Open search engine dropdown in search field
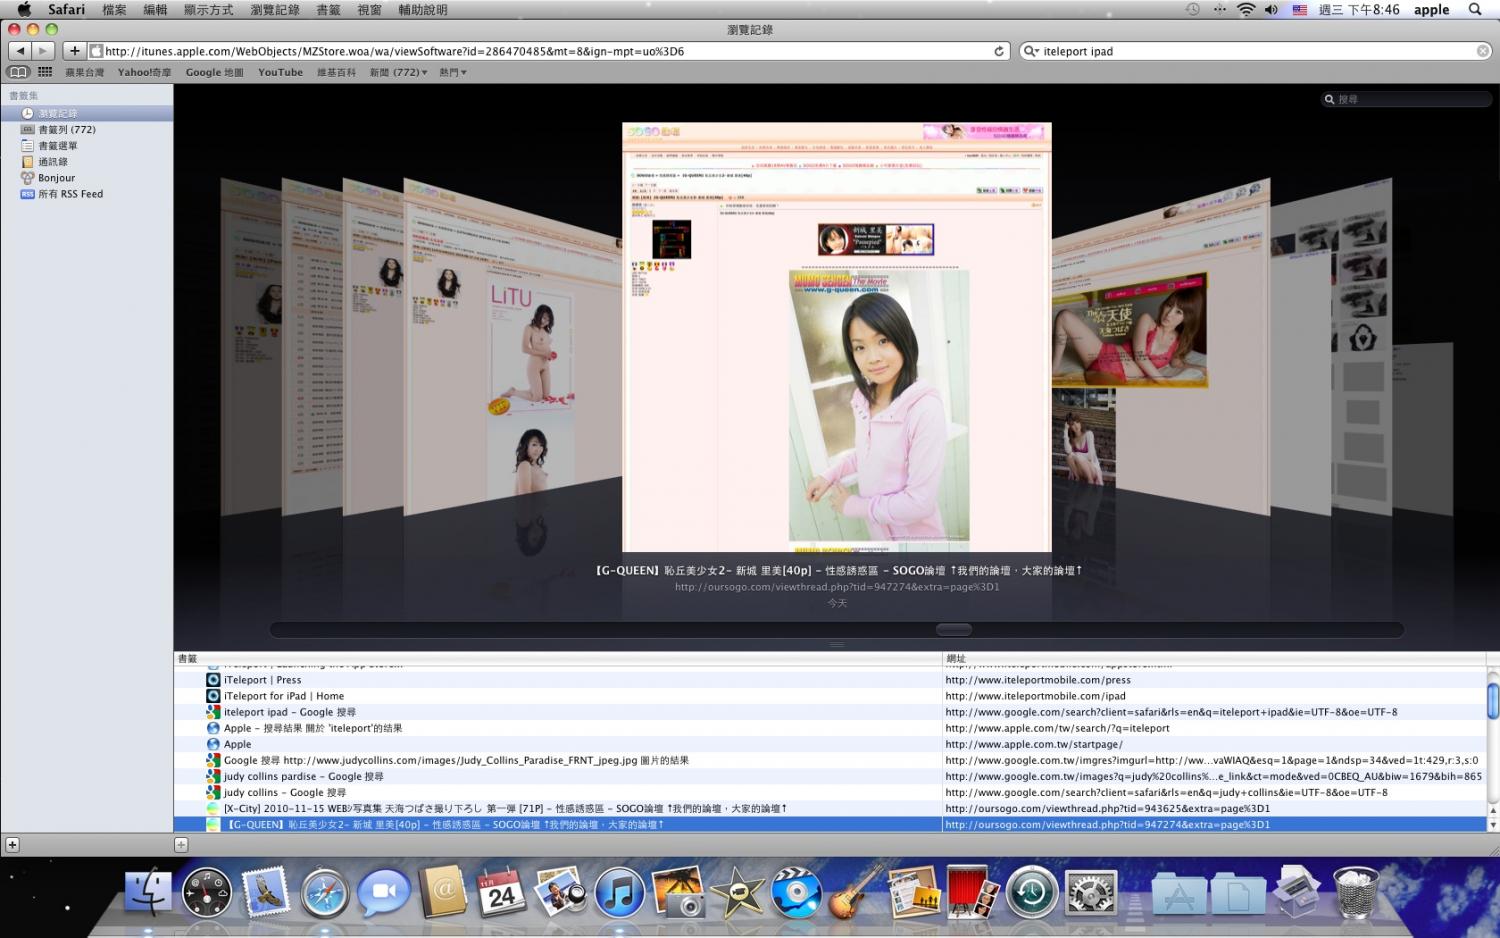The image size is (1500, 938). (x=1031, y=51)
